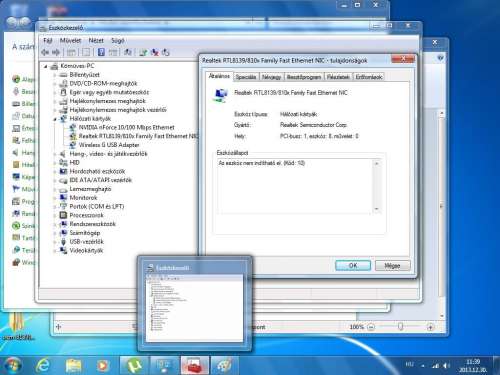Click the zoom in plus button in background window
Image resolution: width=500 pixels, height=375 pixels.
click(430, 327)
